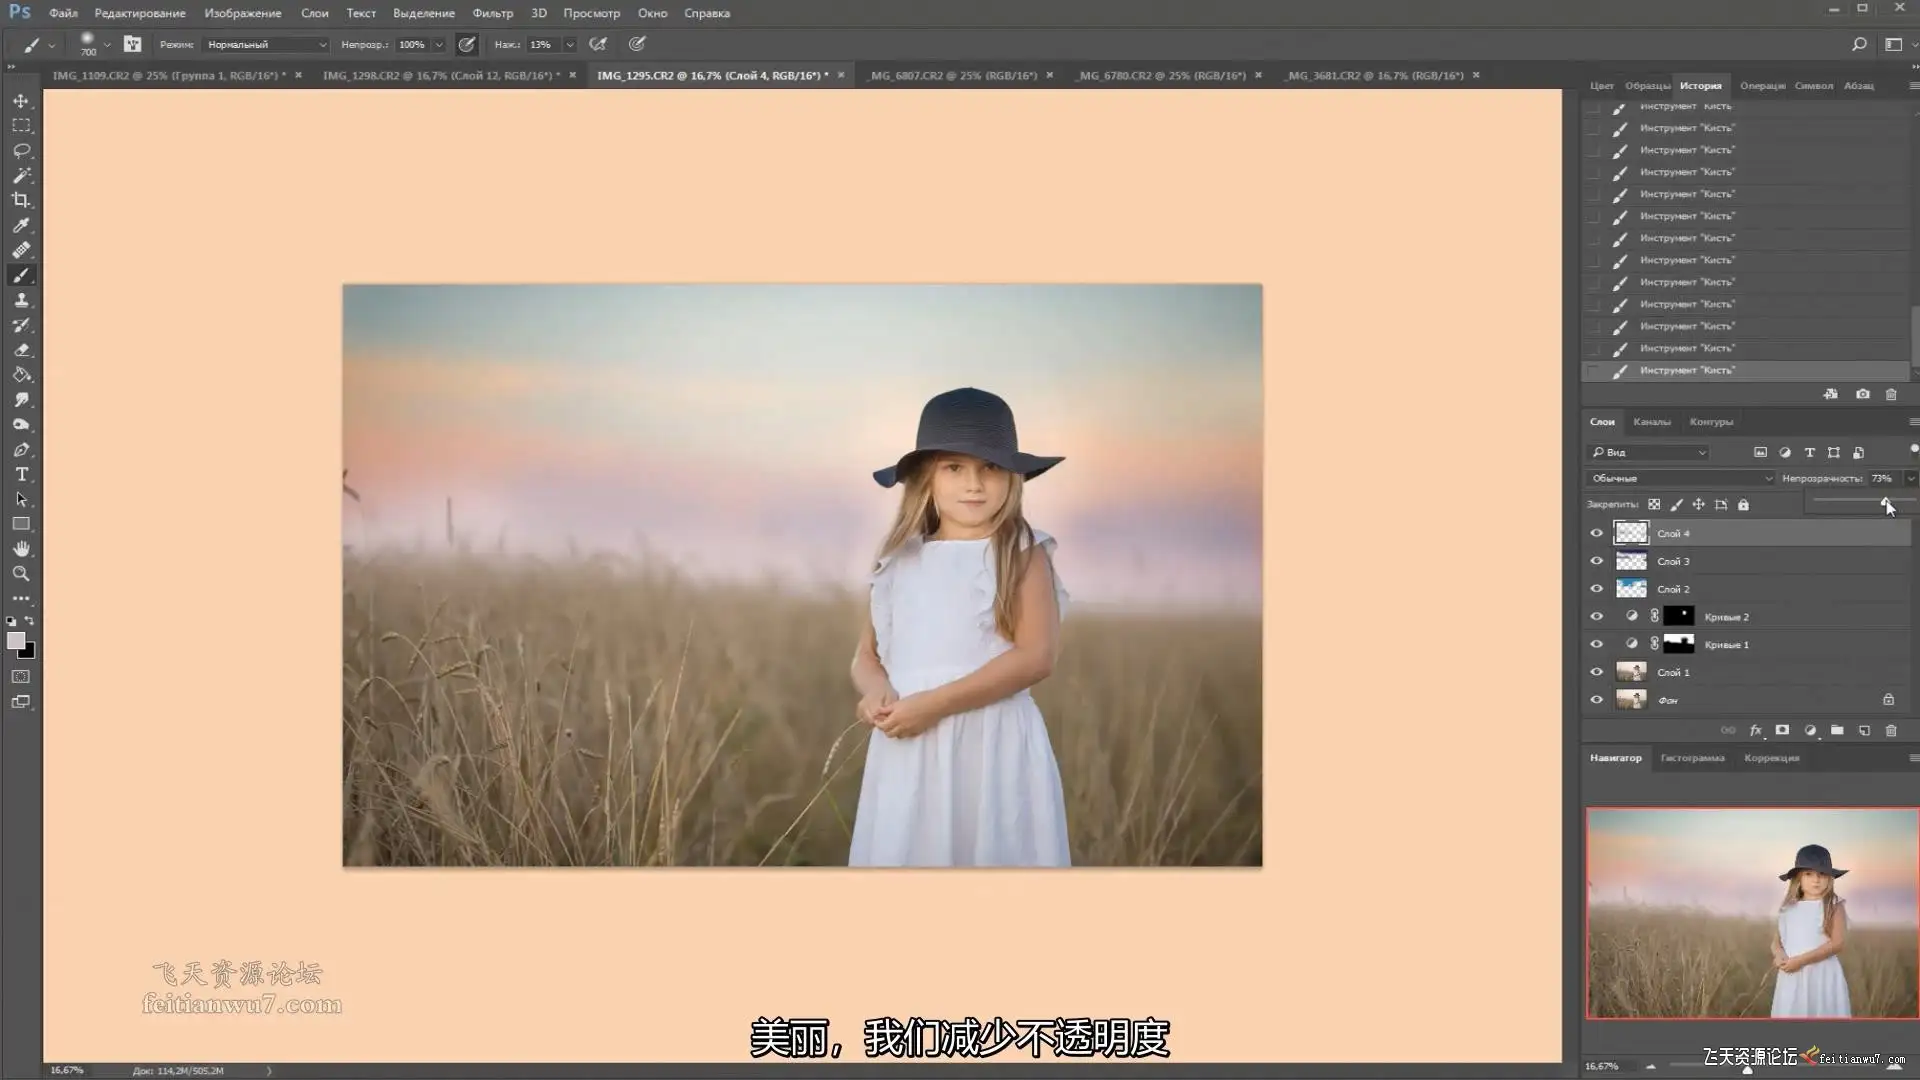
Task: Select the Слой 3 layer
Action: 1747,561
